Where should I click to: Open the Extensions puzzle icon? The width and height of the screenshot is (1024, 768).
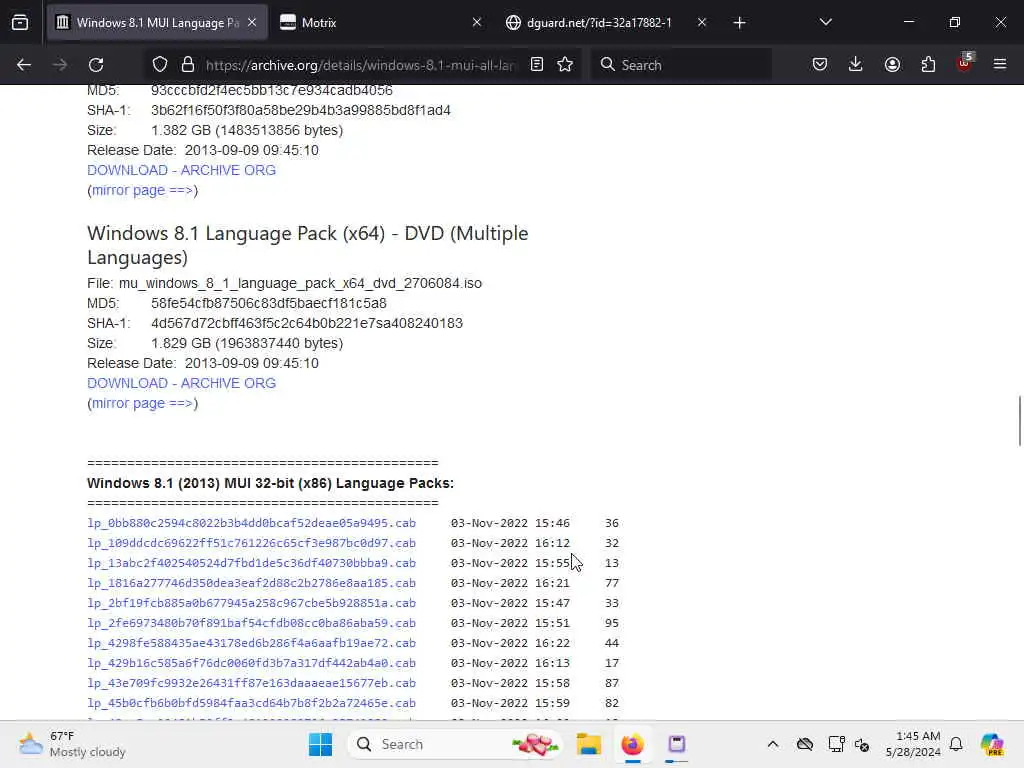[x=928, y=65]
